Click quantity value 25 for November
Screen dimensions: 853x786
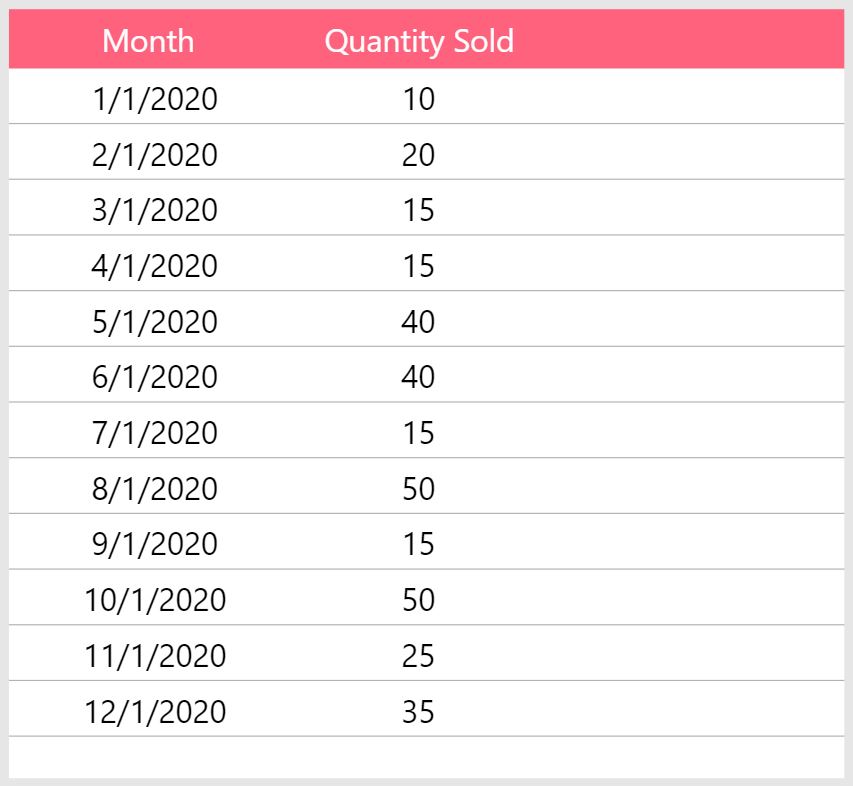[418, 655]
